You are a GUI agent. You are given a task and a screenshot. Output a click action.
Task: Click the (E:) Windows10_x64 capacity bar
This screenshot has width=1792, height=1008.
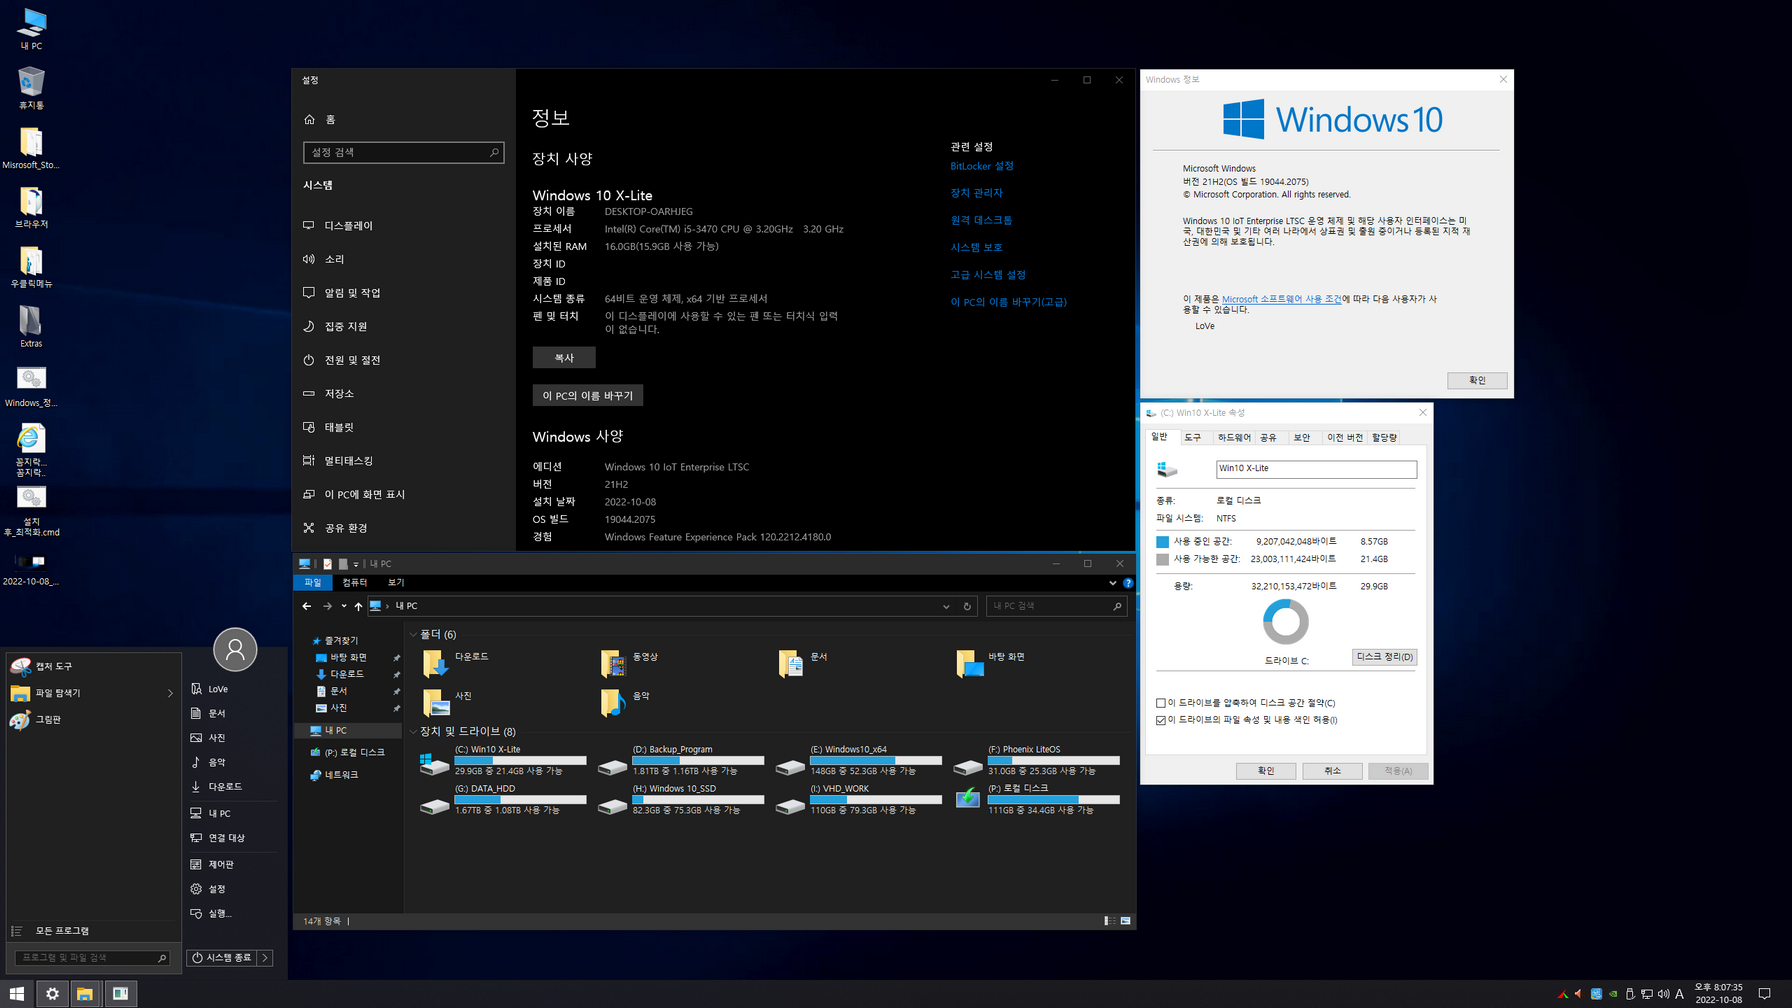click(x=876, y=761)
